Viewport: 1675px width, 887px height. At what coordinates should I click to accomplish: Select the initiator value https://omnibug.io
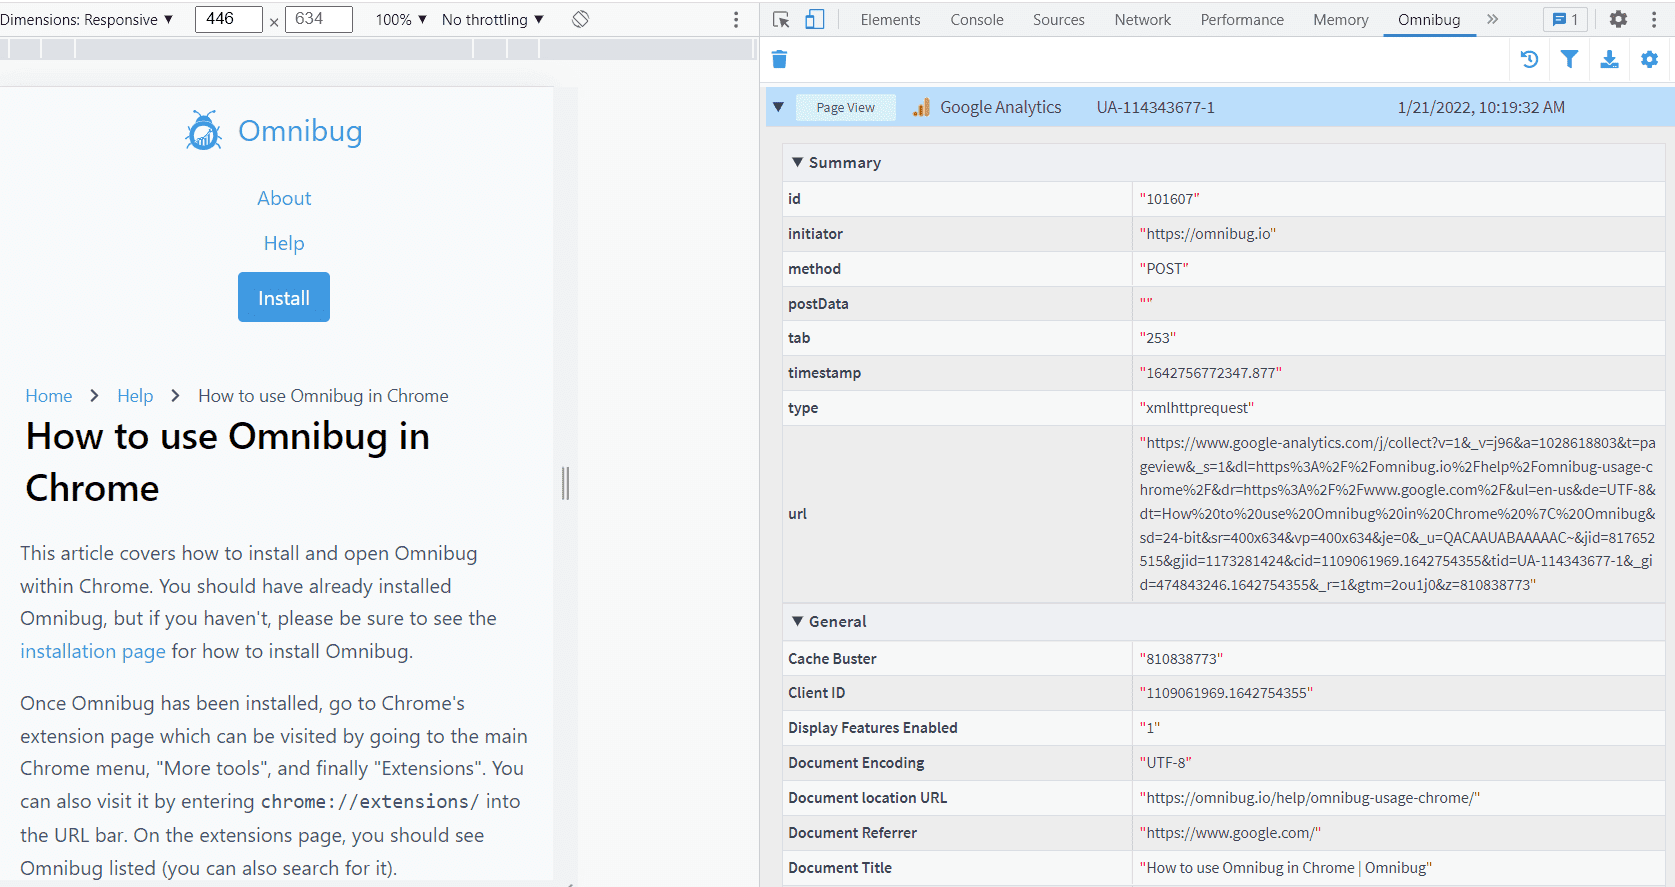point(1208,234)
